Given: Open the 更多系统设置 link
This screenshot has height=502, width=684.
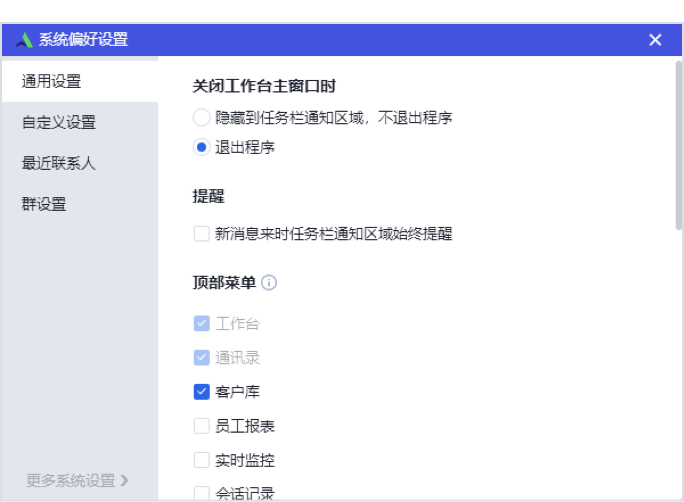Looking at the screenshot, I should 70,480.
